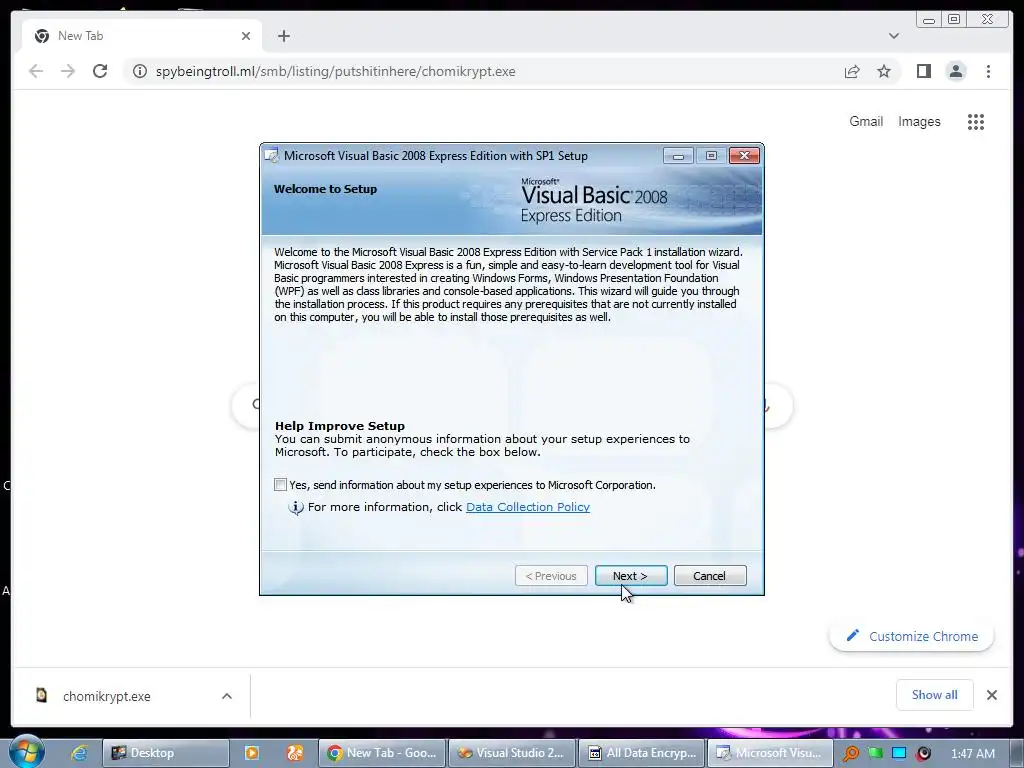The image size is (1024, 768).
Task: Open the Google apps grid
Action: point(976,121)
